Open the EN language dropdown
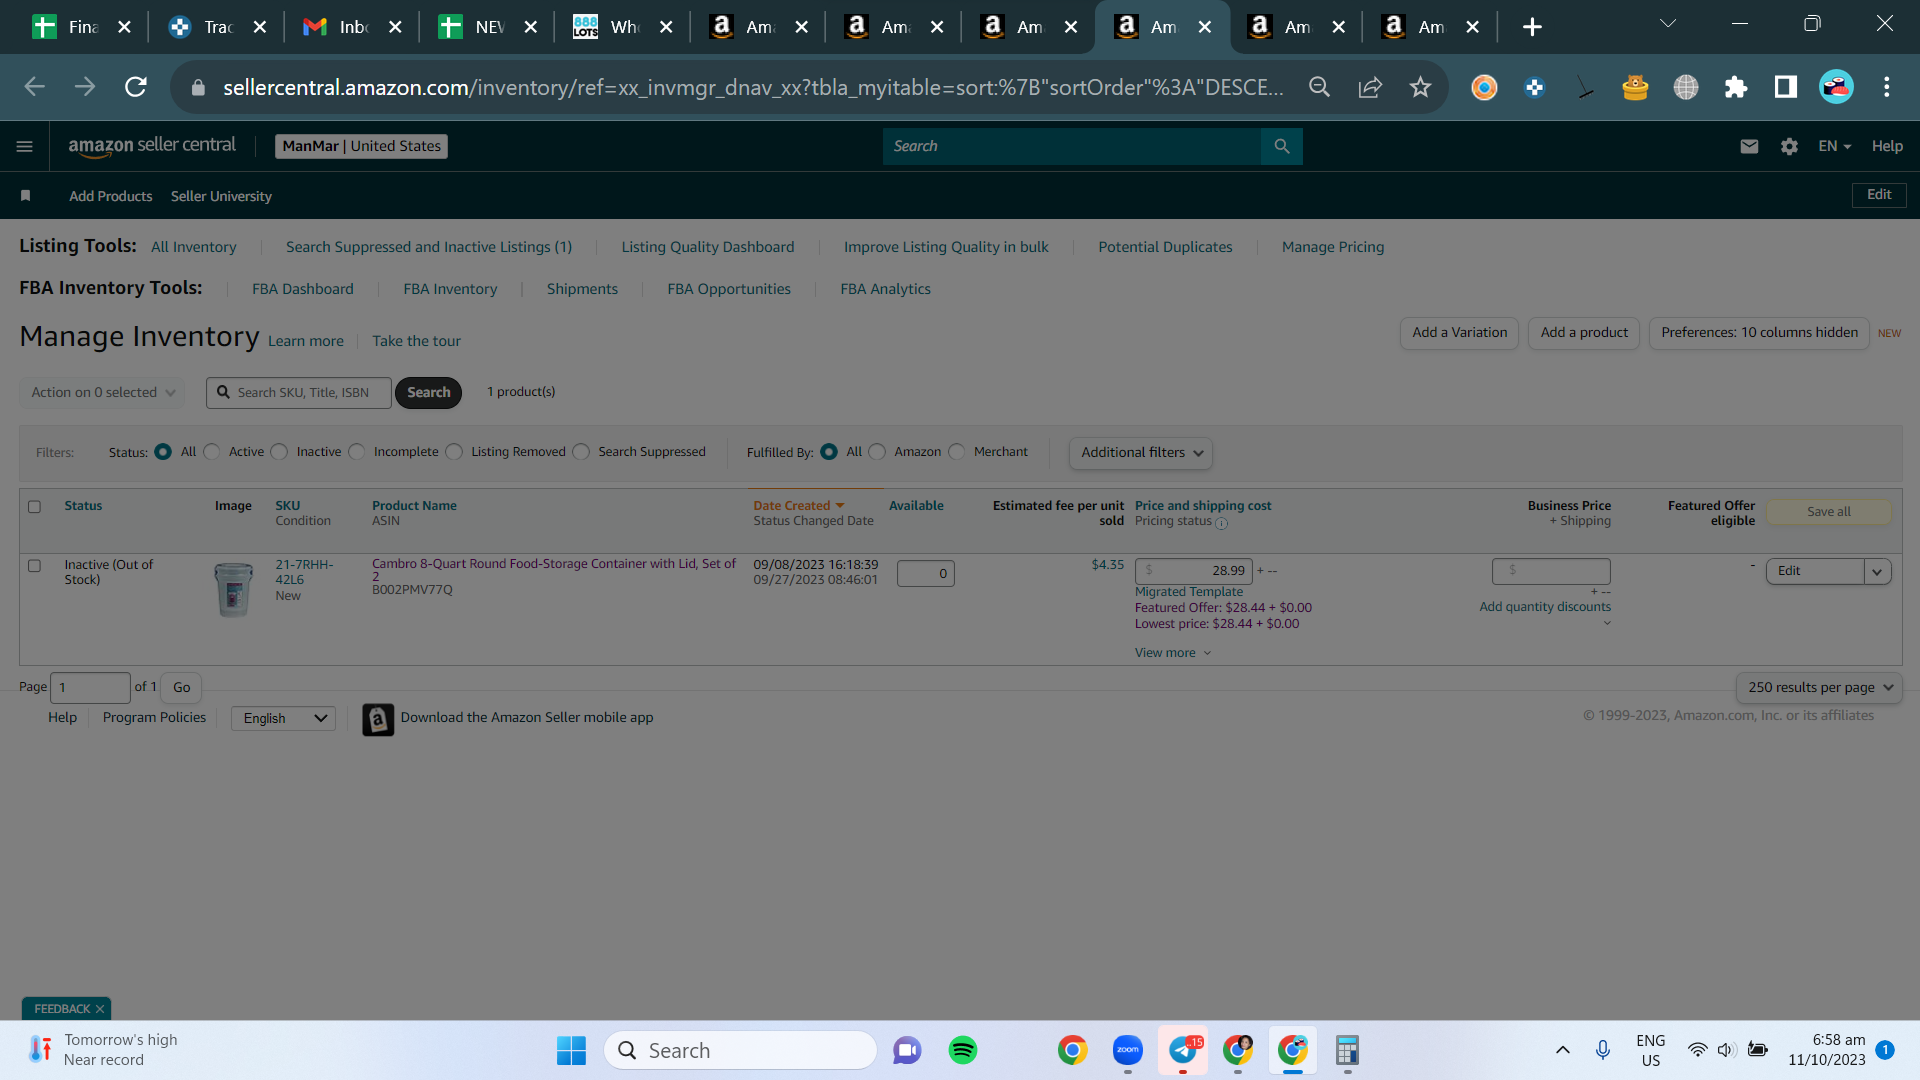The image size is (1920, 1080). (1835, 146)
